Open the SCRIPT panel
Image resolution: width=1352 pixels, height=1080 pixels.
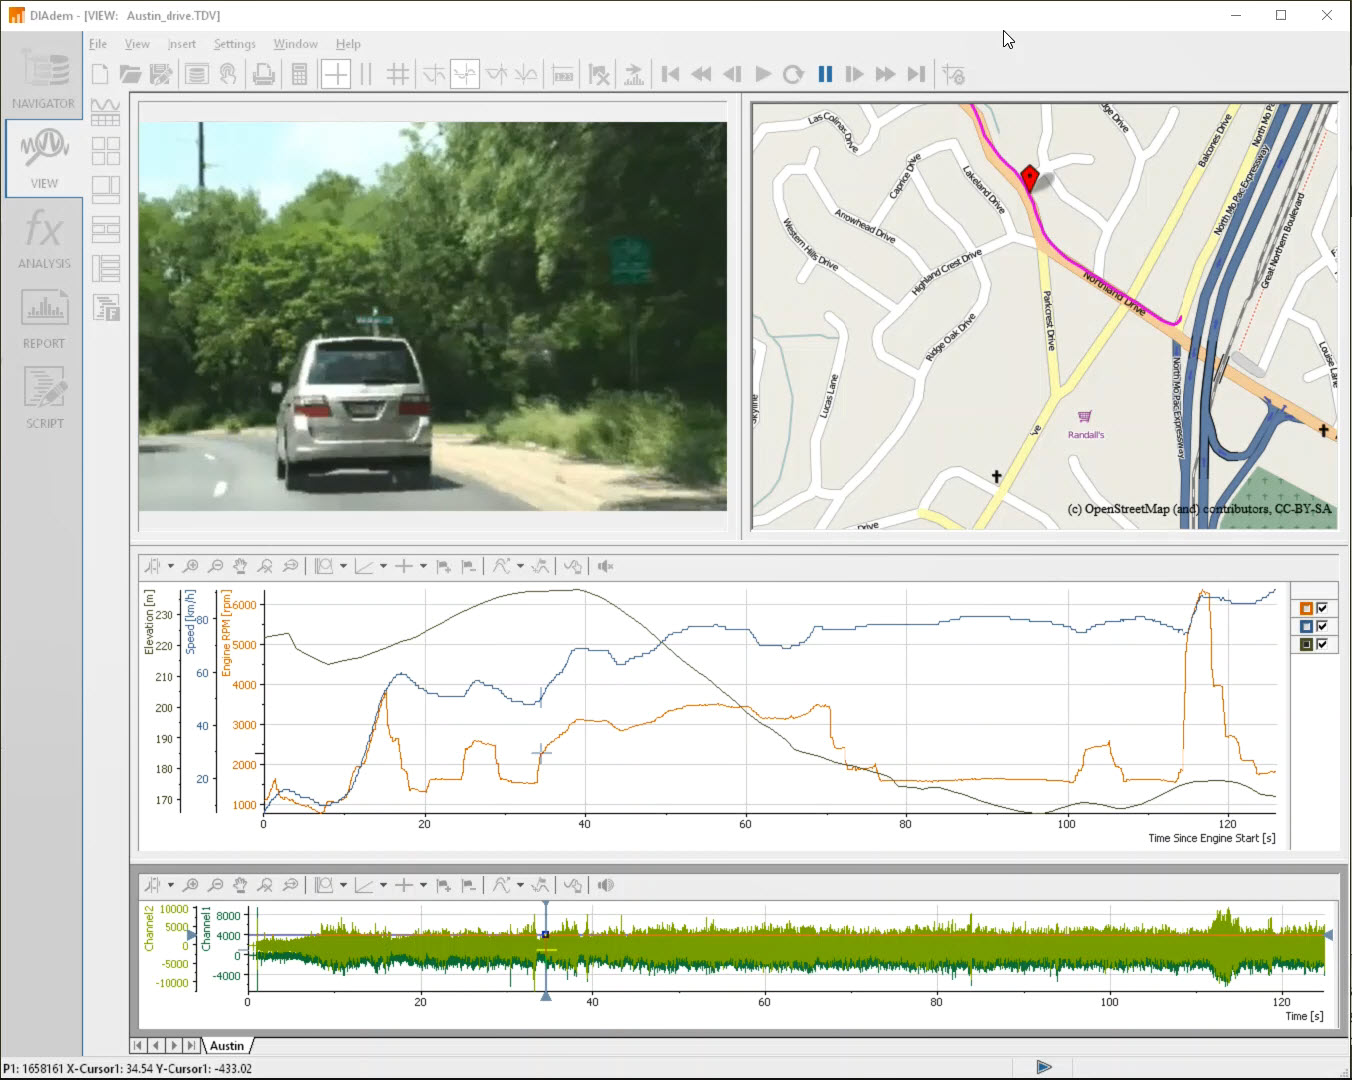click(x=43, y=398)
